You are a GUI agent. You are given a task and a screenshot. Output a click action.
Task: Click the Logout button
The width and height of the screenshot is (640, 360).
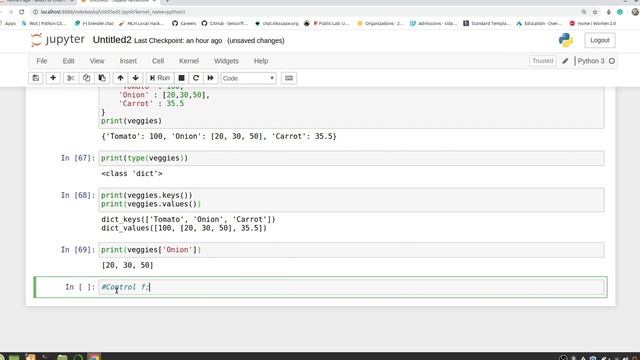pos(600,40)
